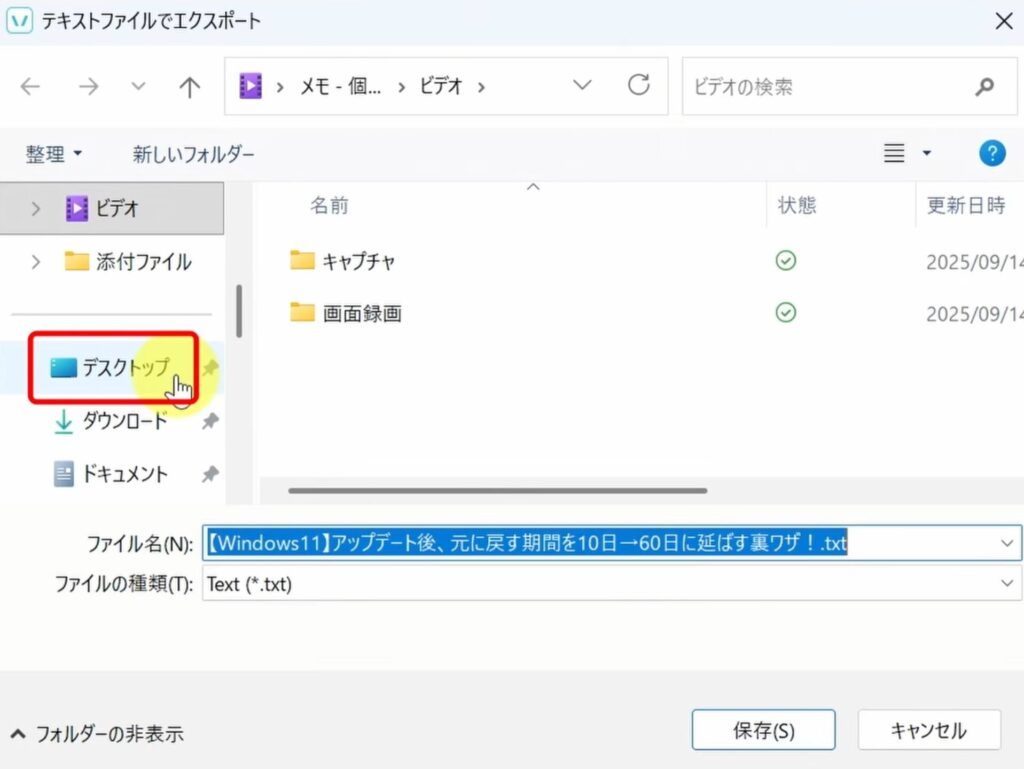
Task: Expand the ビデオ tree node
Action: (36, 208)
